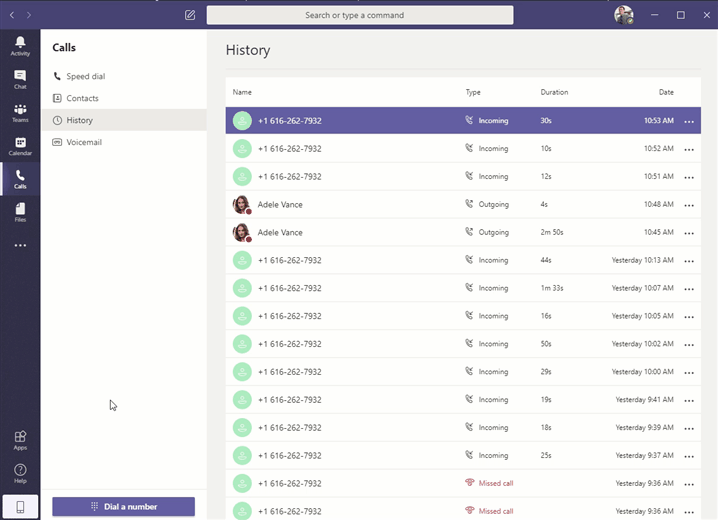
Task: Open the Help icon
Action: pos(20,474)
